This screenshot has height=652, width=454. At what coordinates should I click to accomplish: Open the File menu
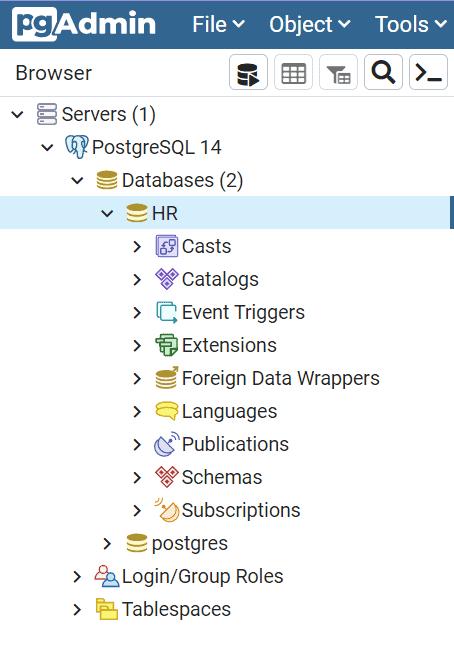[218, 24]
